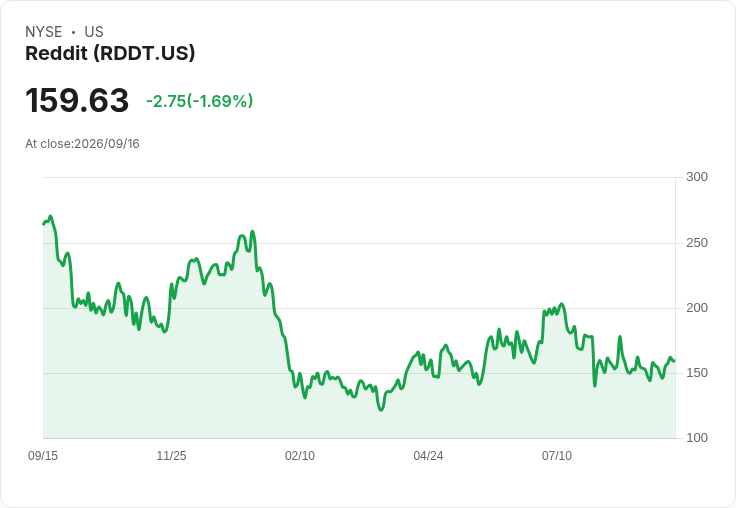Viewport: 736px width, 508px height.
Task: Click the US market label
Action: coord(94,31)
